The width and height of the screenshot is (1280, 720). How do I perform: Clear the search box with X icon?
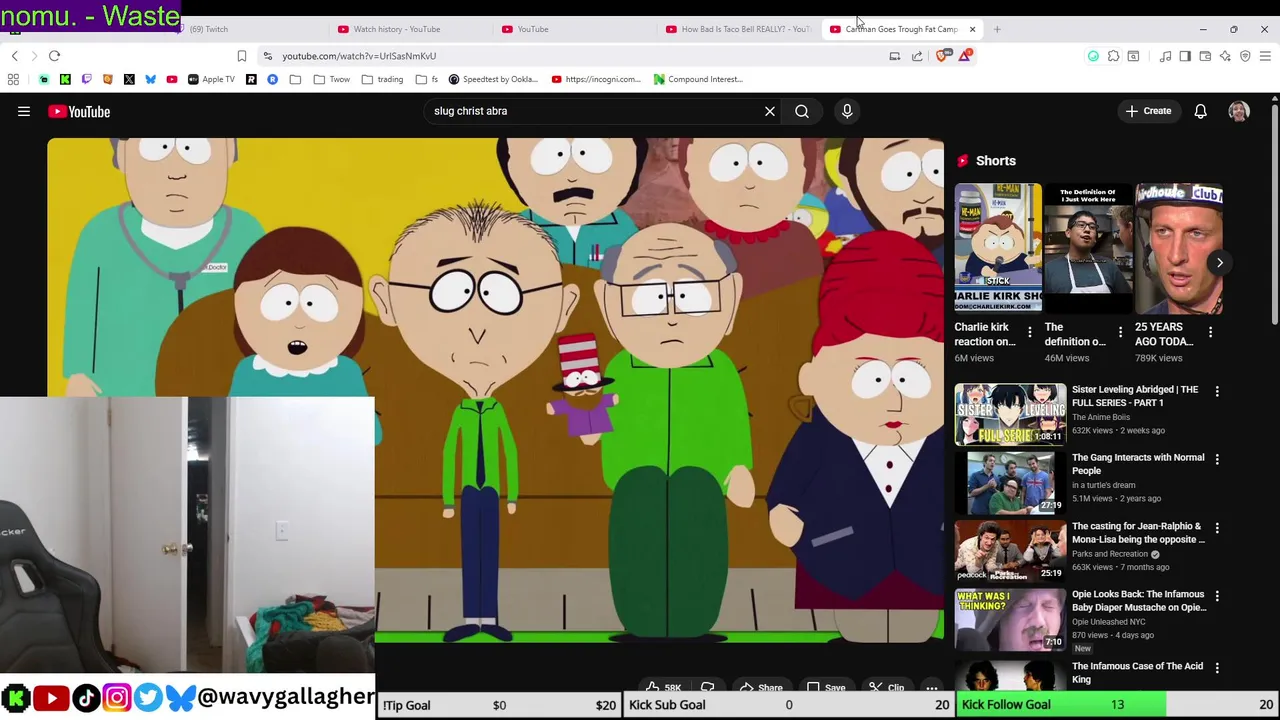(770, 111)
